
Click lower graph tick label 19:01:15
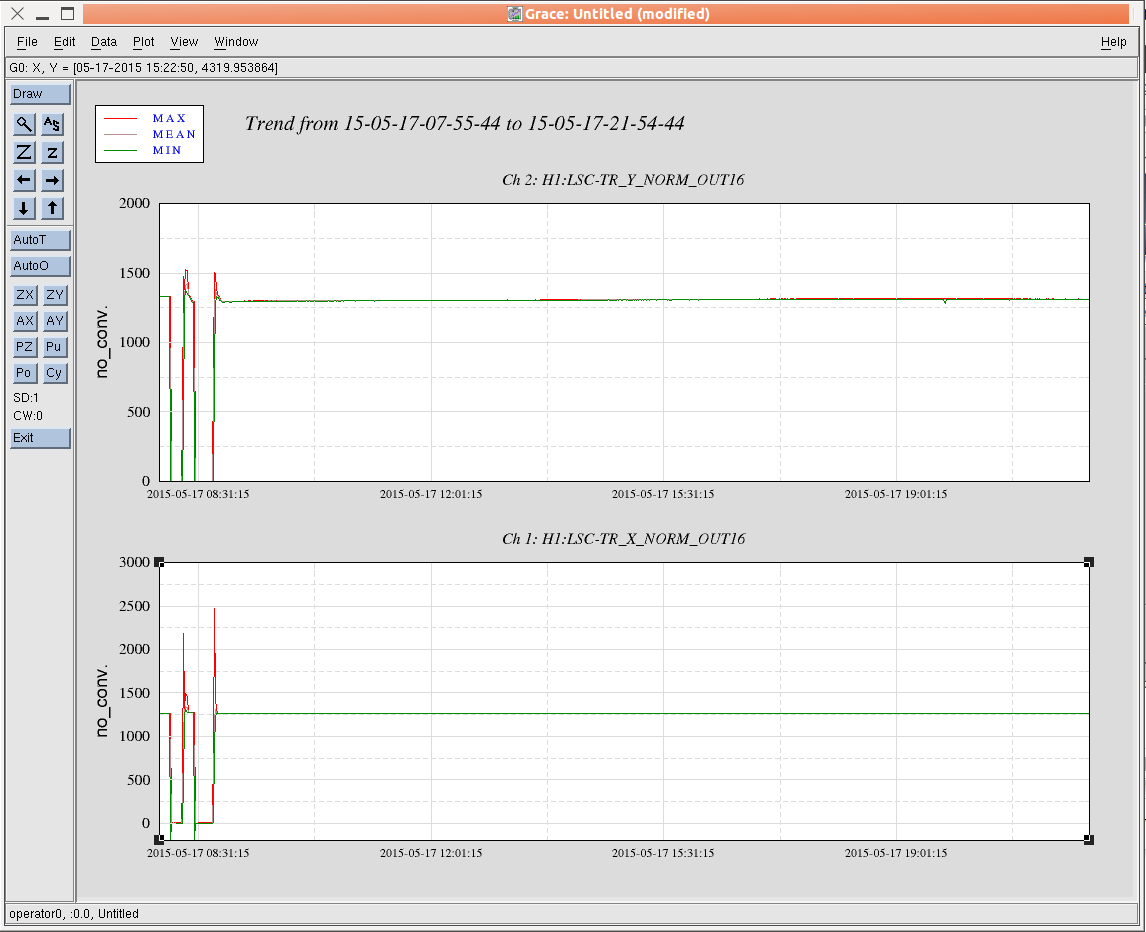click(x=896, y=853)
